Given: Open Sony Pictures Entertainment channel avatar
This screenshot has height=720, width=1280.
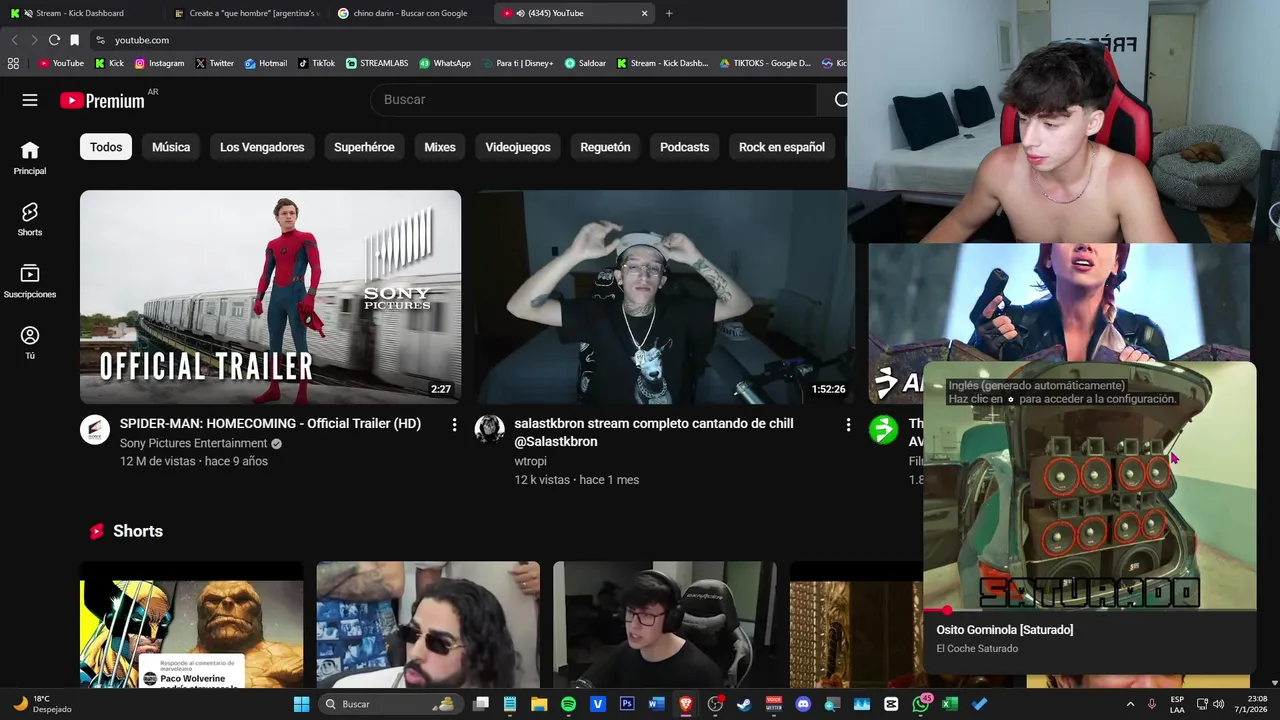Looking at the screenshot, I should point(95,430).
